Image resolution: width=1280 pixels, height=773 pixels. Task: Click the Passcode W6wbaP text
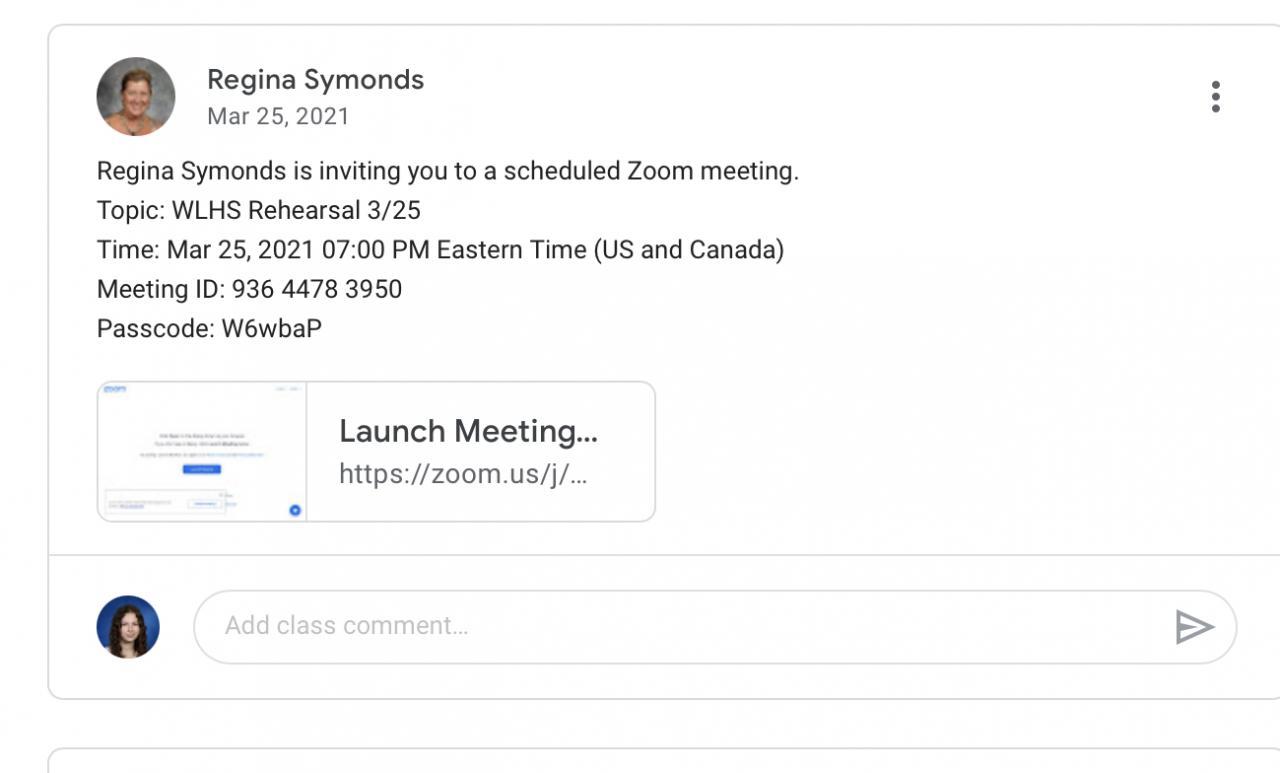(x=209, y=329)
